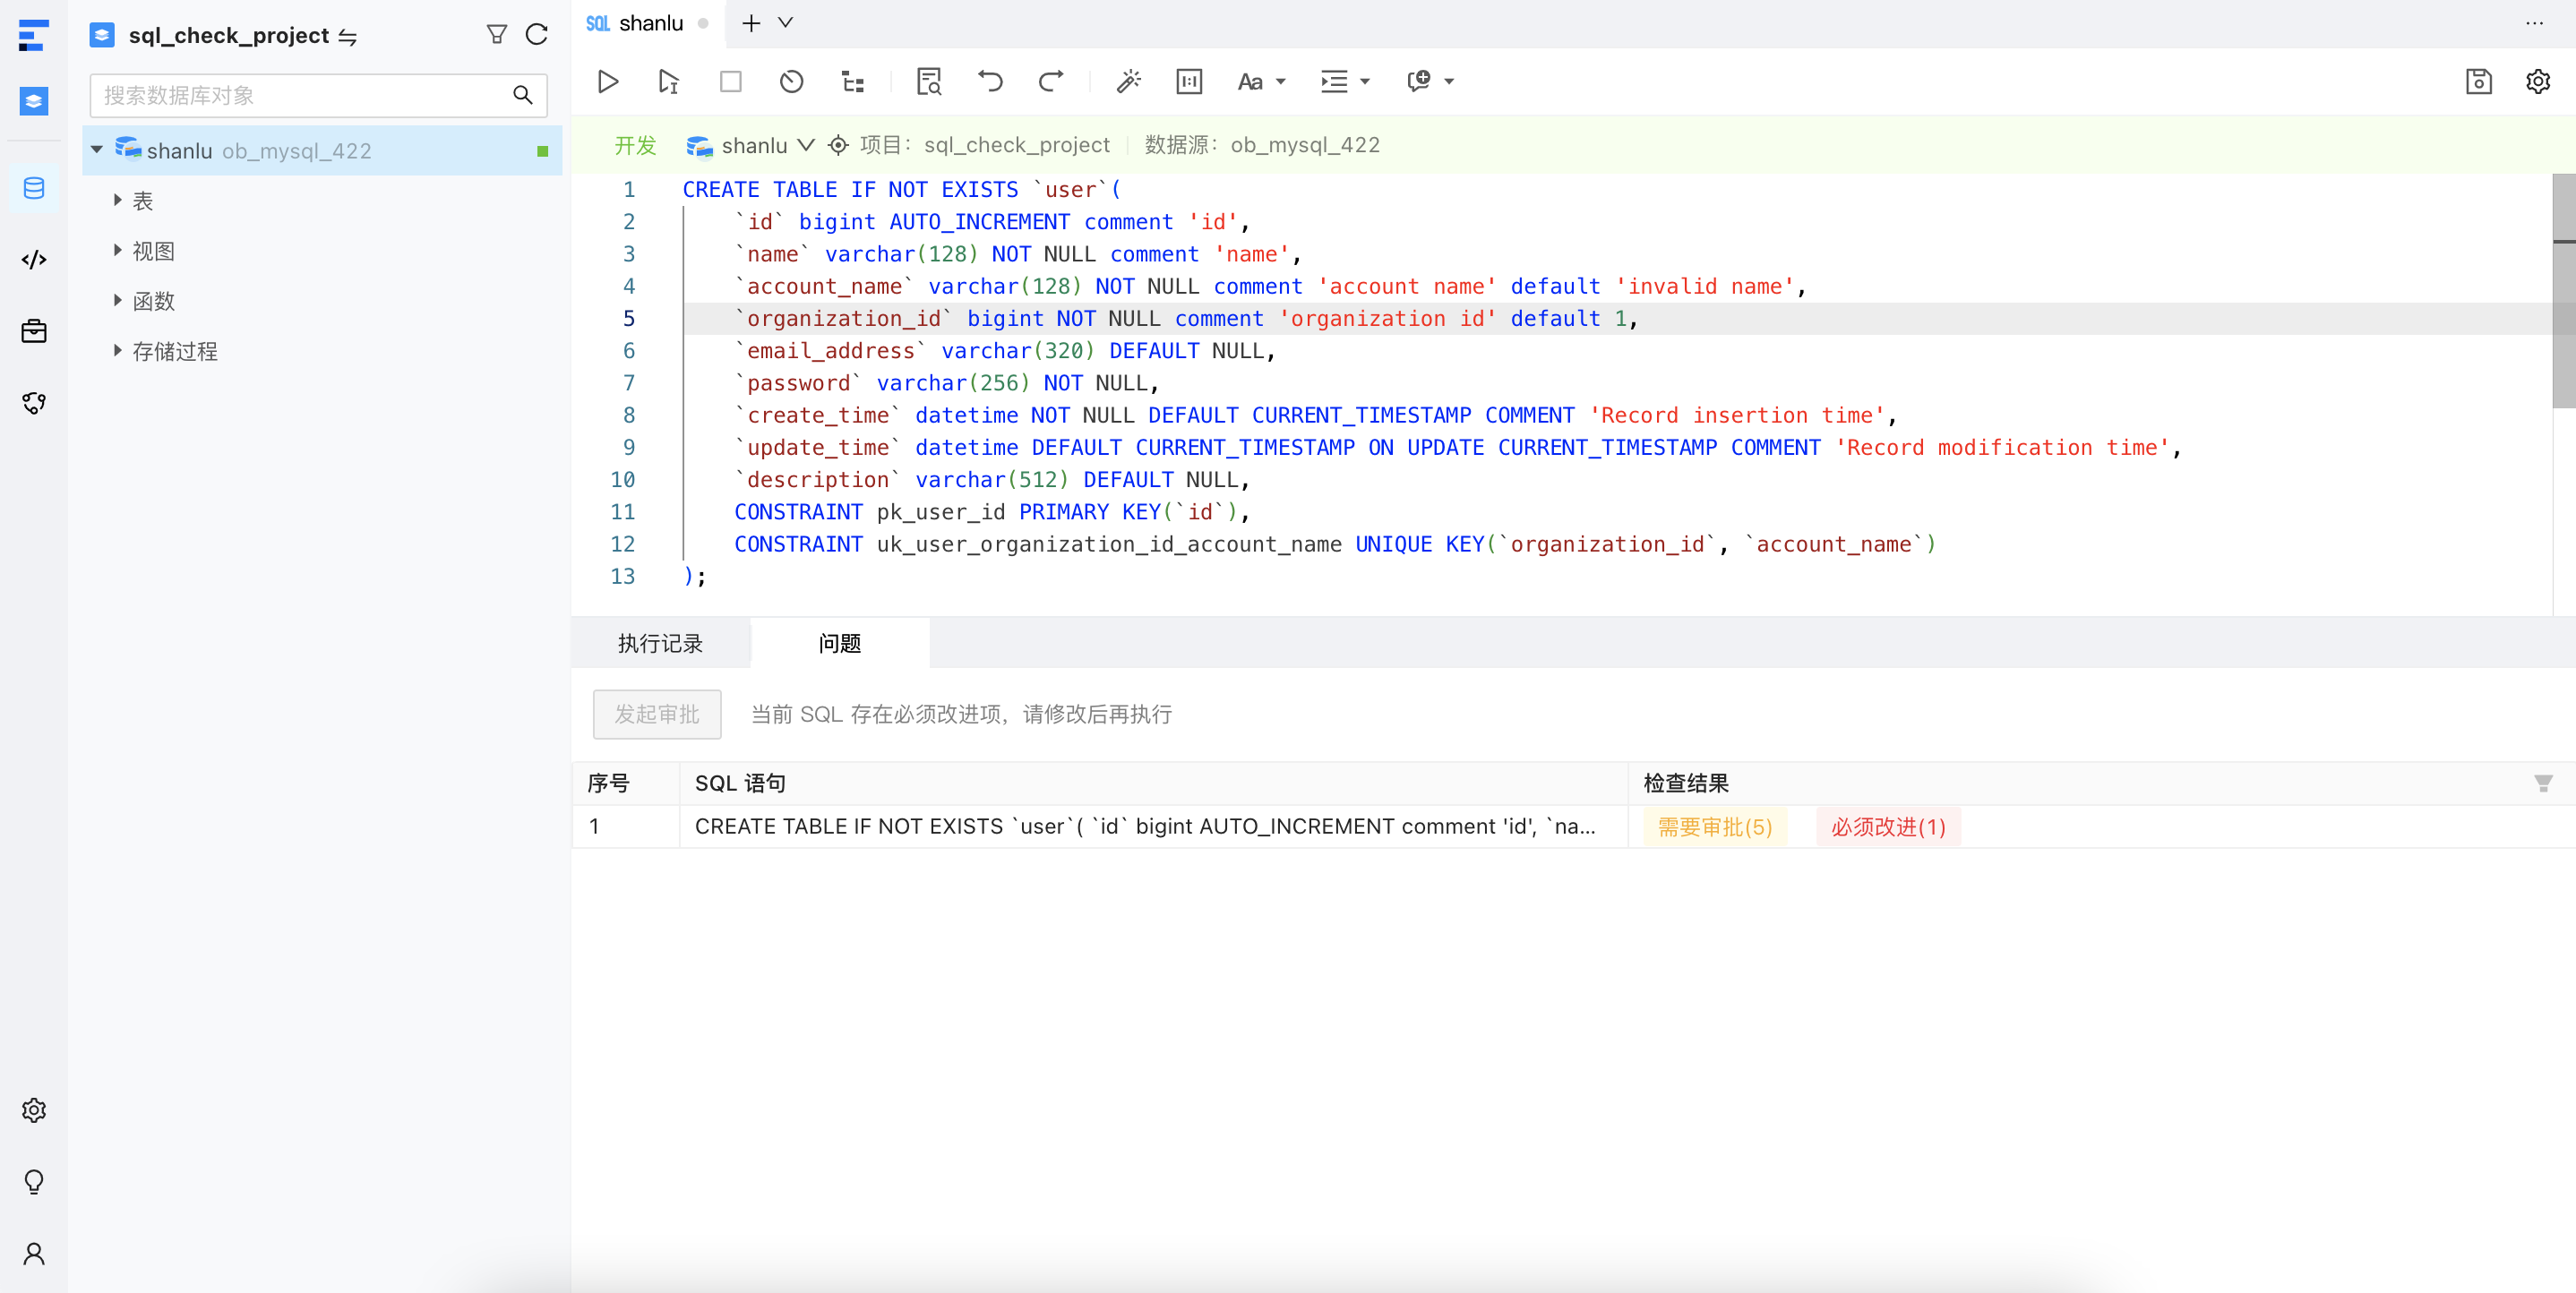Open the refresh-cycle sidebar icon
Image resolution: width=2576 pixels, height=1293 pixels.
[x=34, y=403]
